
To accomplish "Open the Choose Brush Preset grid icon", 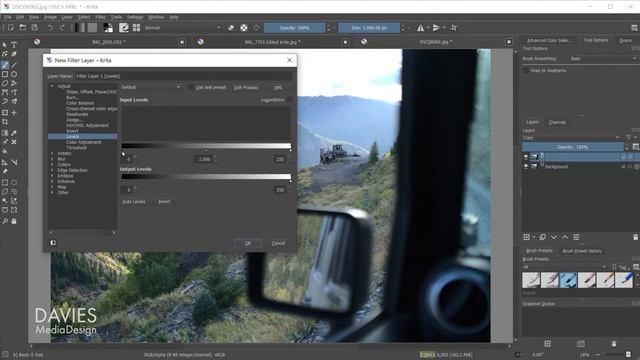I will (x=136, y=28).
